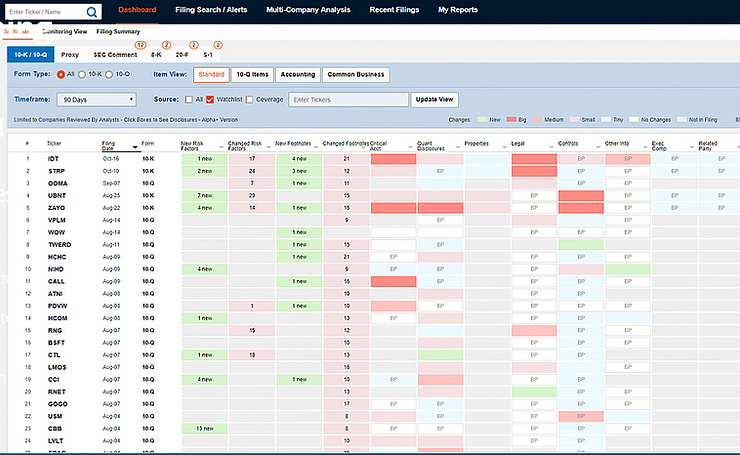The height and width of the screenshot is (455, 740).
Task: Open the Timeframe 90 Days dropdown
Action: [97, 99]
